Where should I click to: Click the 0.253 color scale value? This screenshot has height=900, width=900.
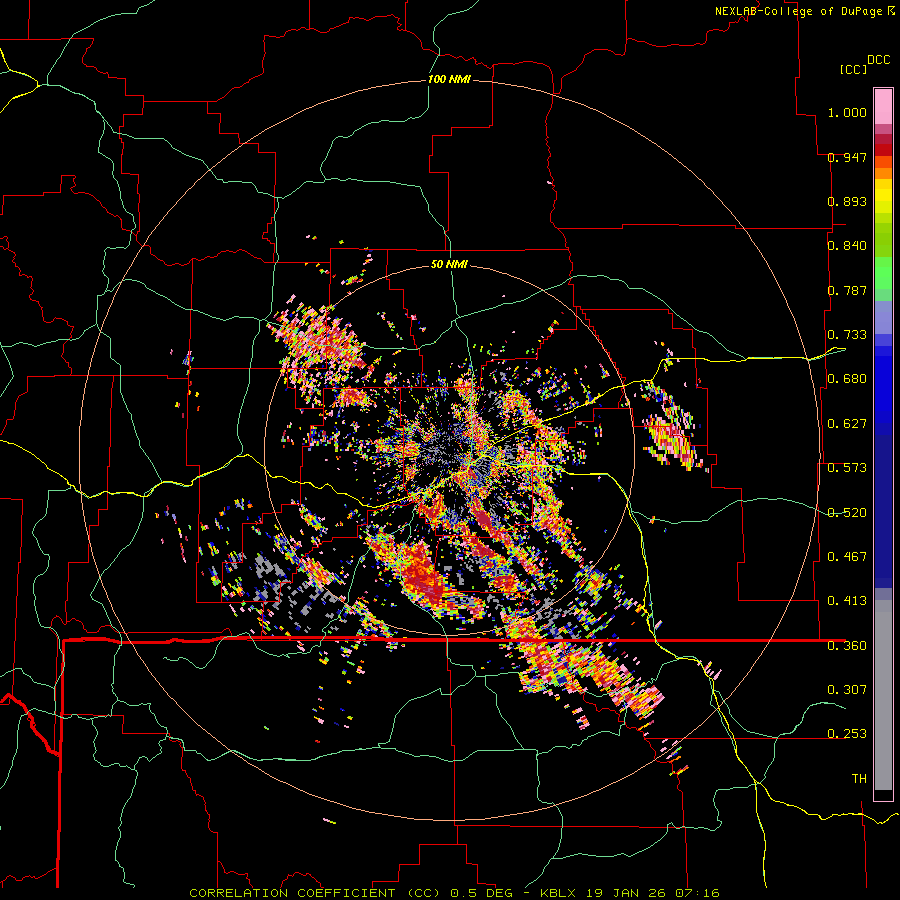pos(847,734)
